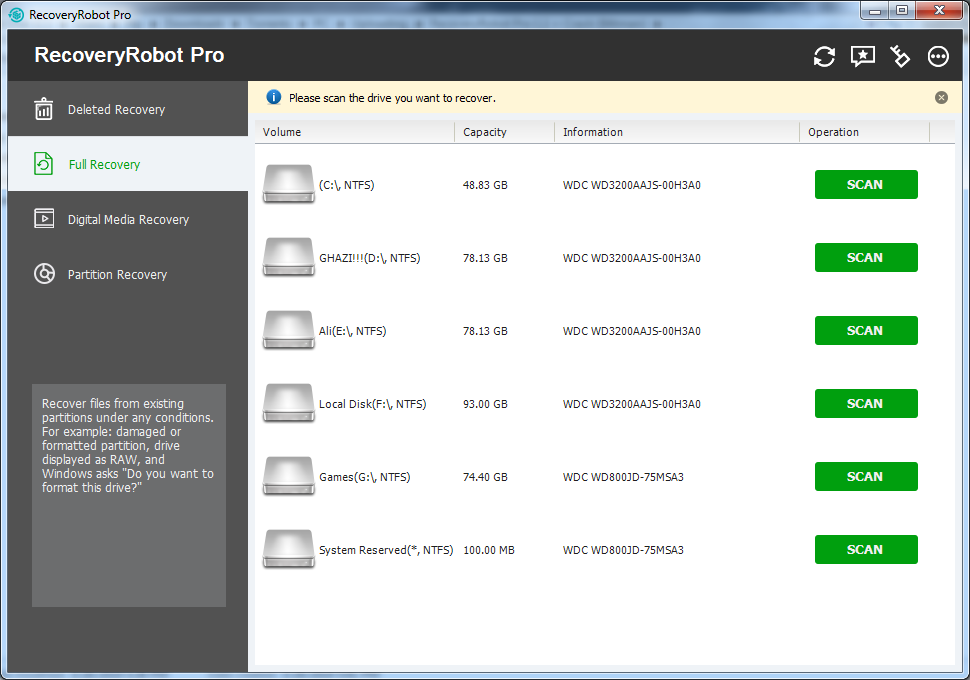Select the System Reserved drive icon
The height and width of the screenshot is (680, 970).
pos(288,549)
